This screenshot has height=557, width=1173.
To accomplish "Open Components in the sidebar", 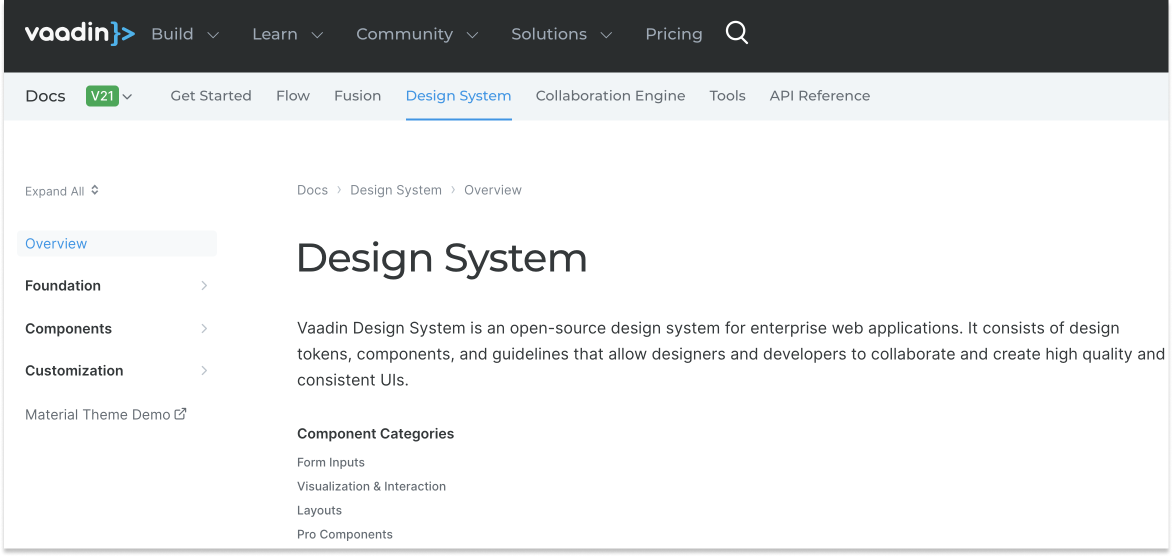I will coord(68,329).
